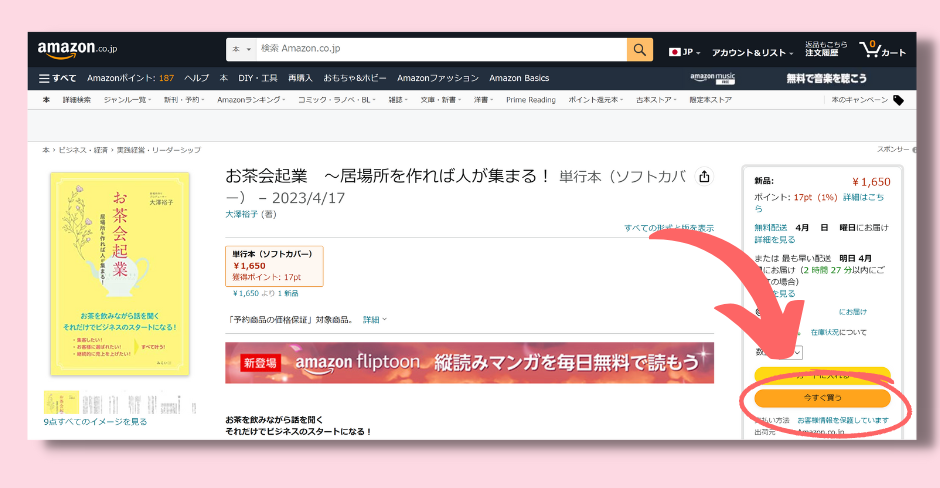Click 実践経営・リーダーシップ breadcrumb link
This screenshot has height=488, width=940.
click(159, 150)
